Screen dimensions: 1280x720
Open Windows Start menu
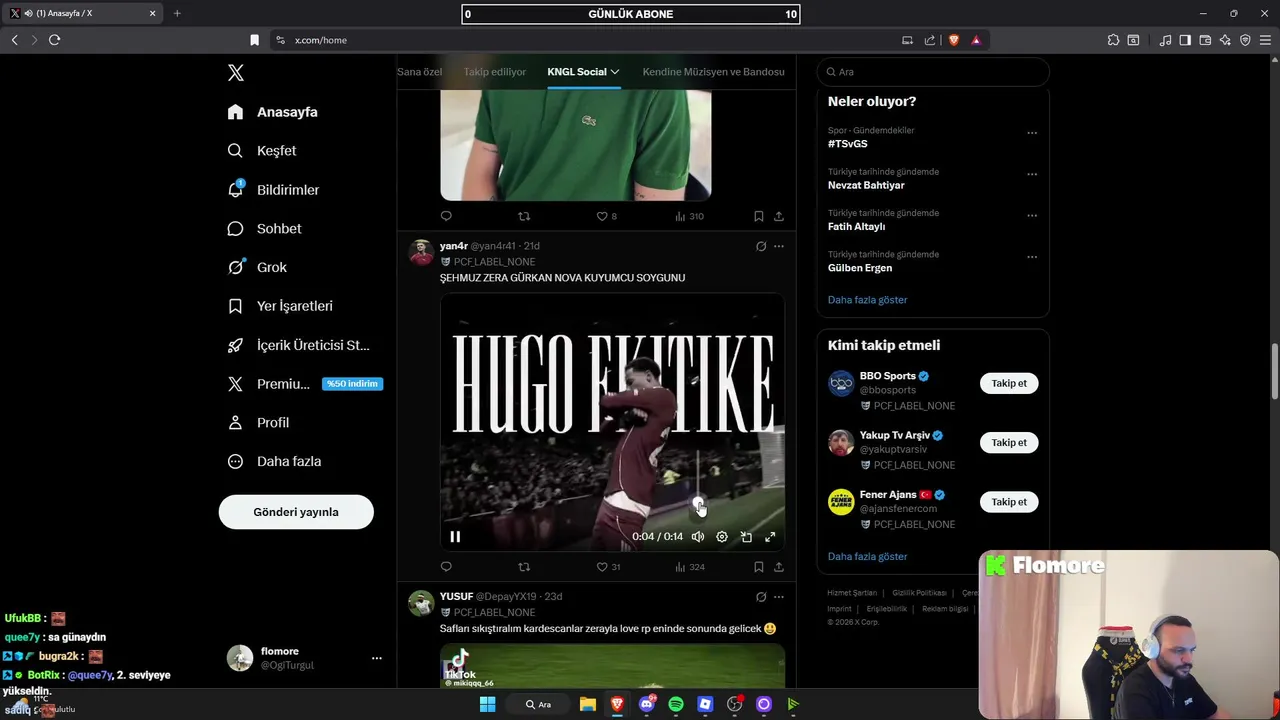point(487,704)
